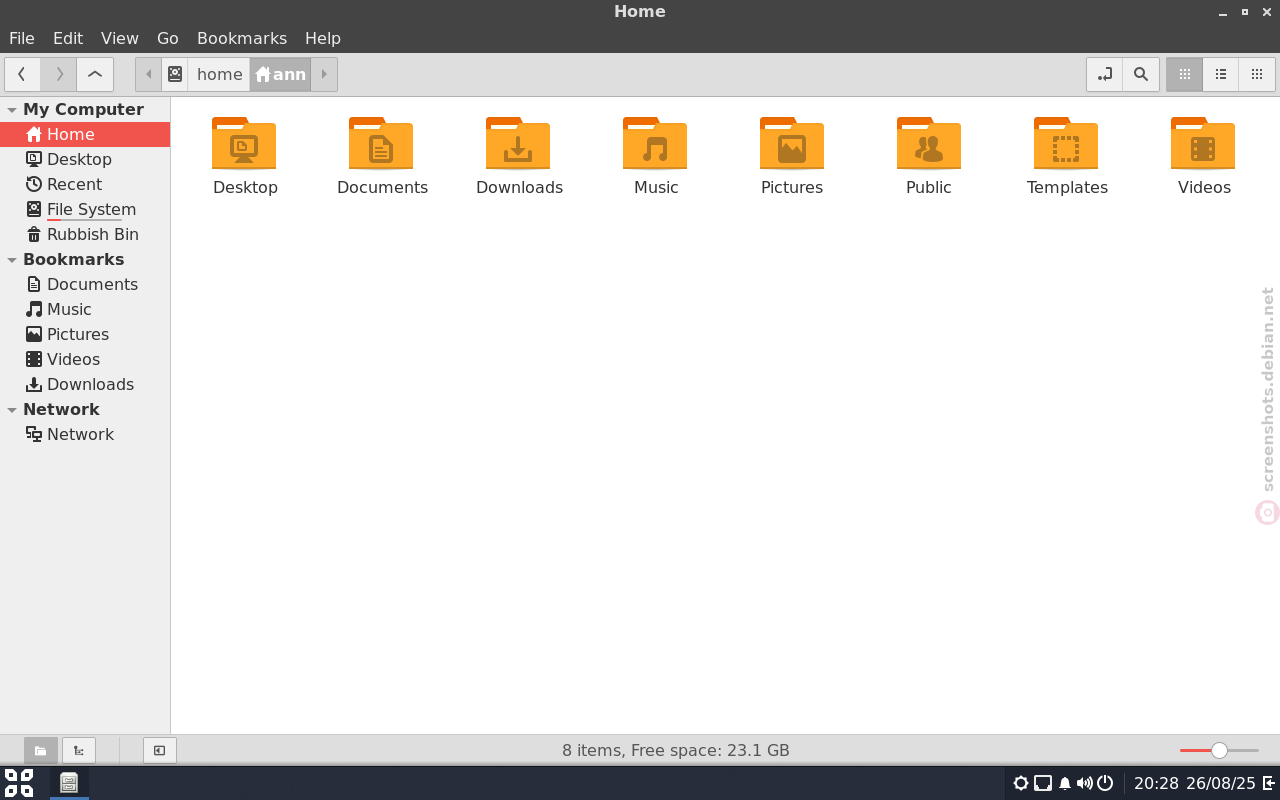Viewport: 1280px width, 800px height.
Task: Open the application menu in the taskbar
Action: pyautogui.click(x=19, y=783)
